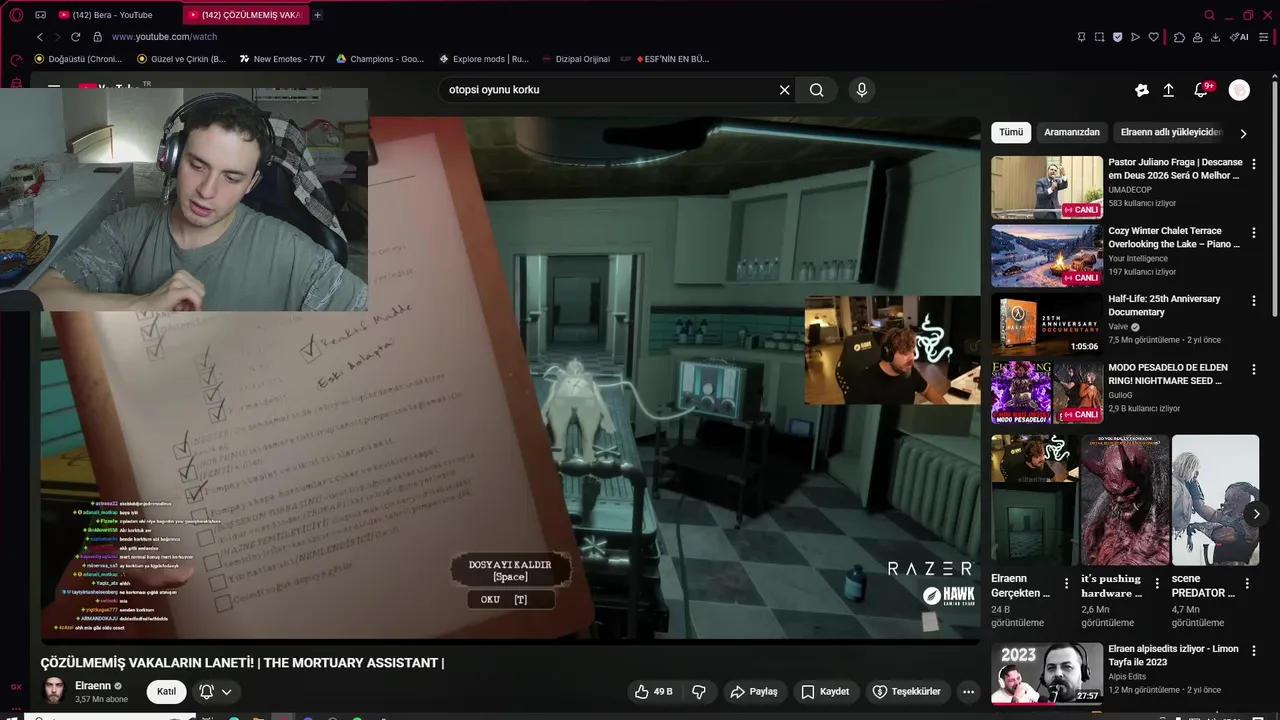Open Elraenn channel avatar
The image size is (1280, 720).
[54, 691]
